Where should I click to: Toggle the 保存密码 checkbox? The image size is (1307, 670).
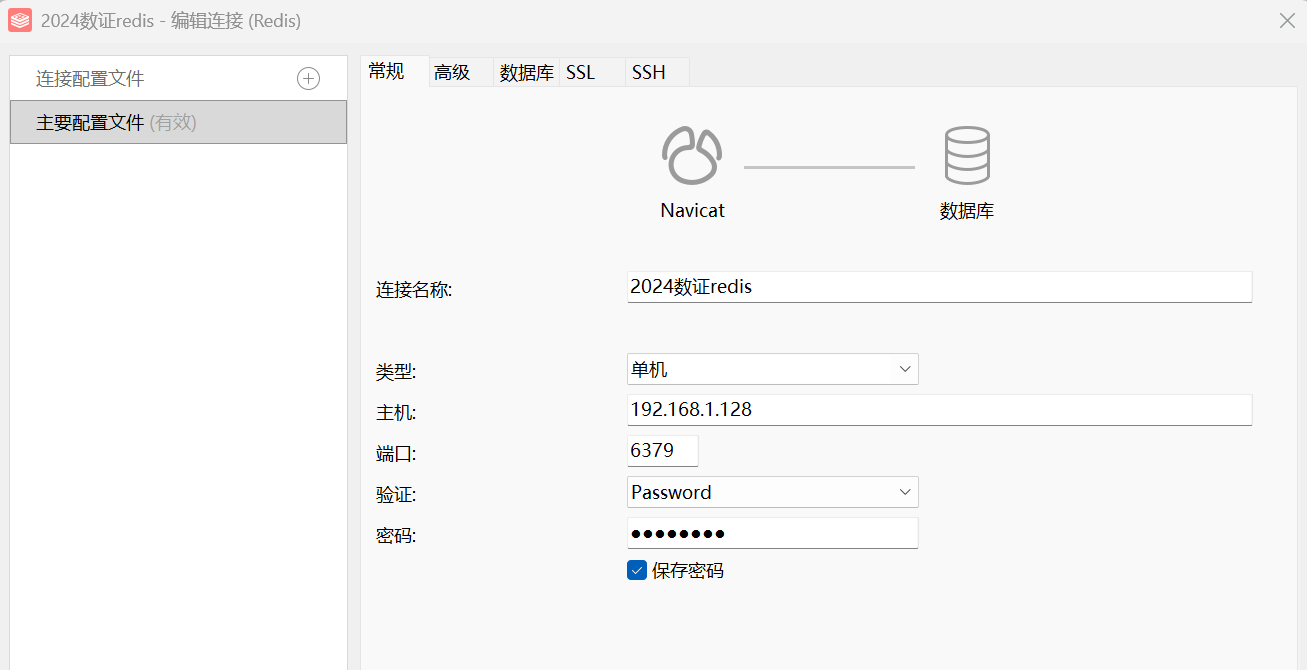637,571
